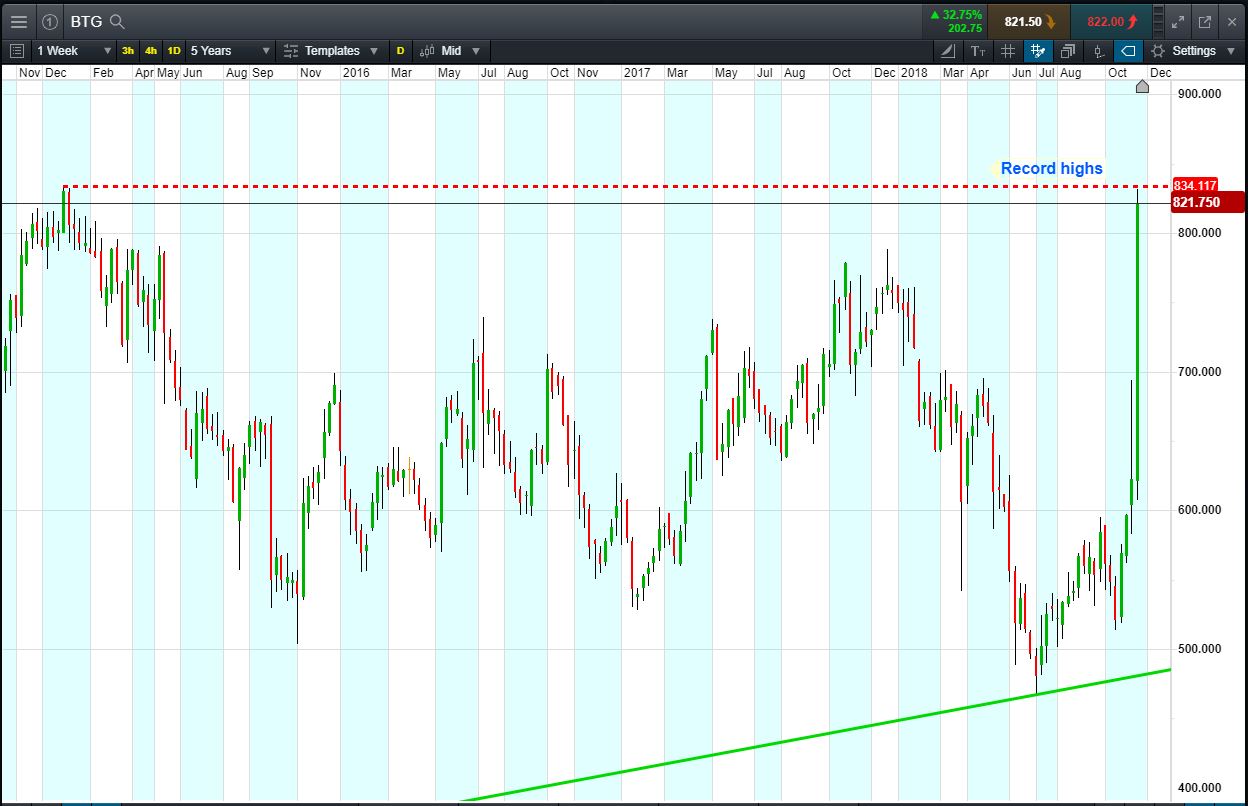Click the time axis end marker
This screenshot has width=1248, height=806.
pos(1143,86)
